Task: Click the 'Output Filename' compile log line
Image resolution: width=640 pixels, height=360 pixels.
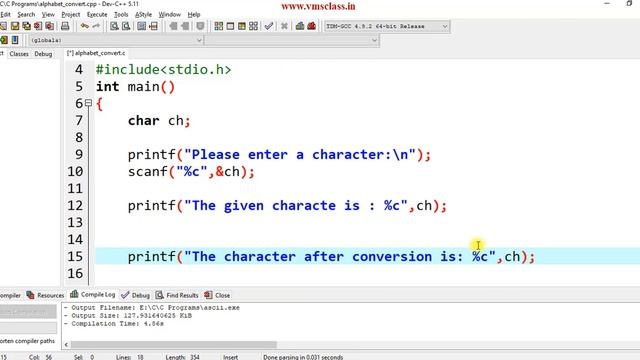Action: [152, 308]
